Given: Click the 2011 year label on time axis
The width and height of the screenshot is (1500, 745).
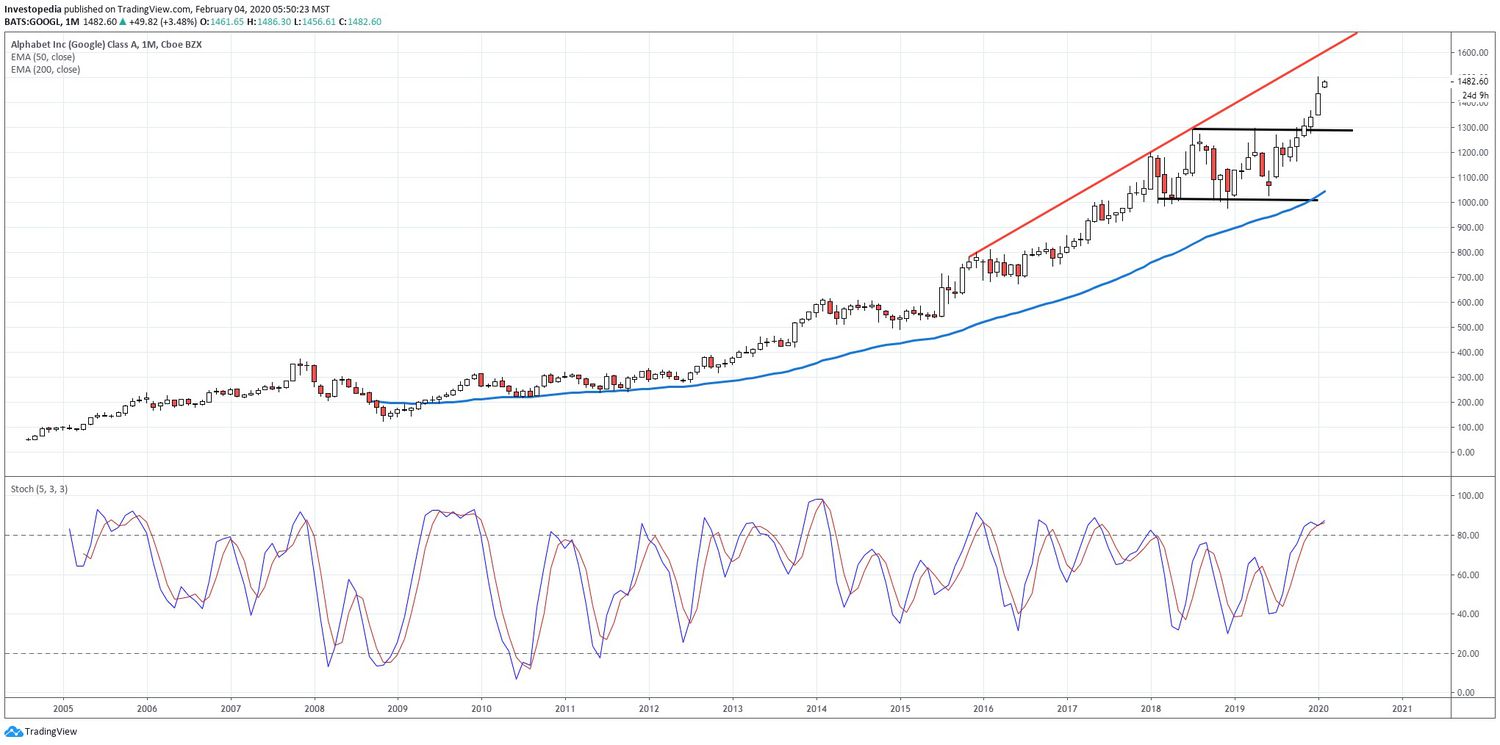Looking at the screenshot, I should coord(565,709).
